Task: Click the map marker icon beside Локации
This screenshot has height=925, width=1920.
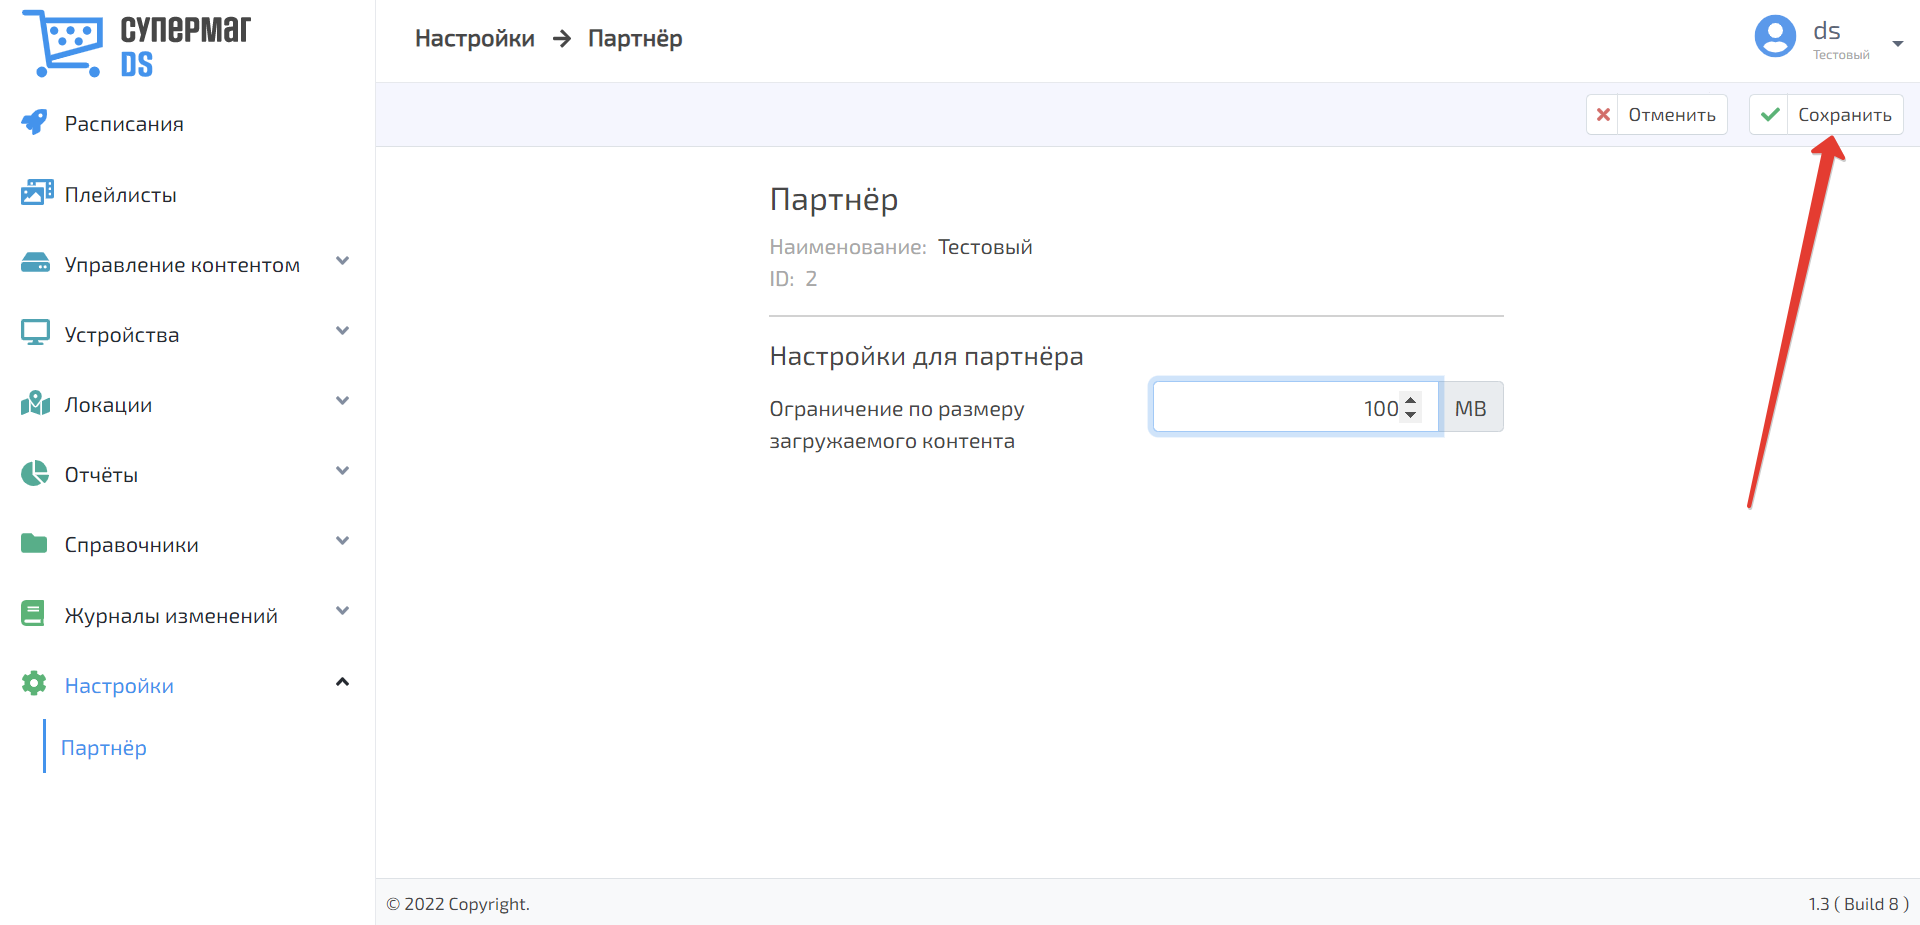Action: click(x=35, y=403)
